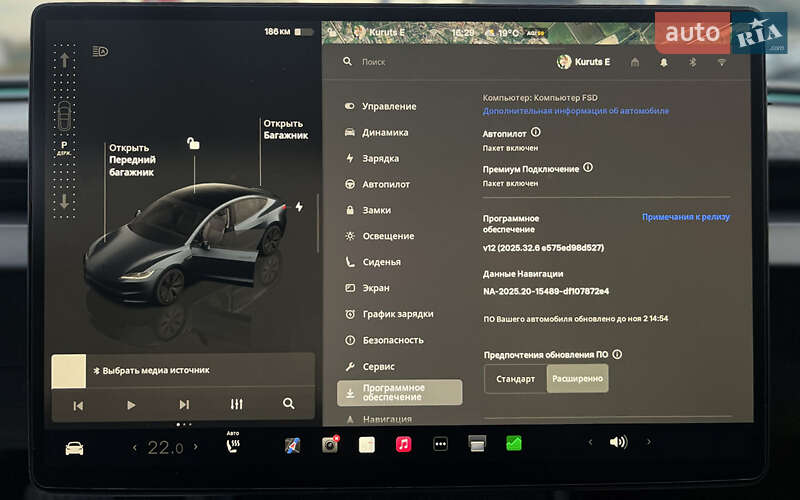Open the Apple Music app
The width and height of the screenshot is (800, 500).
(404, 444)
